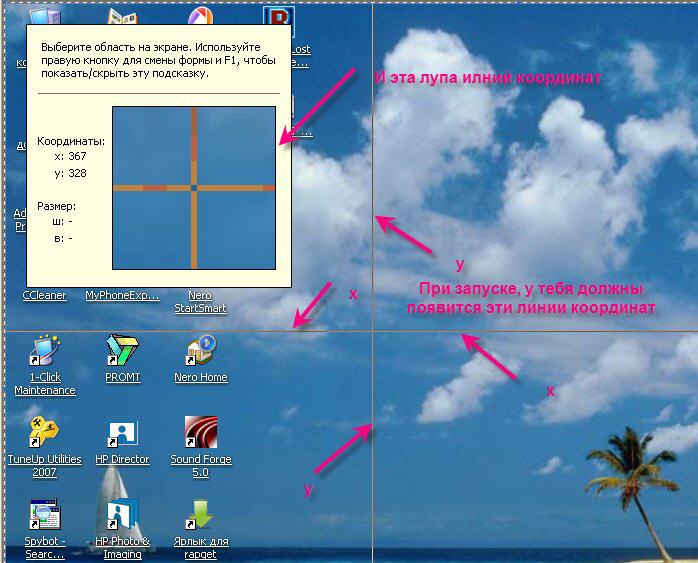Click the Nero Home shortcut icon
This screenshot has width=698, height=563.
point(200,352)
